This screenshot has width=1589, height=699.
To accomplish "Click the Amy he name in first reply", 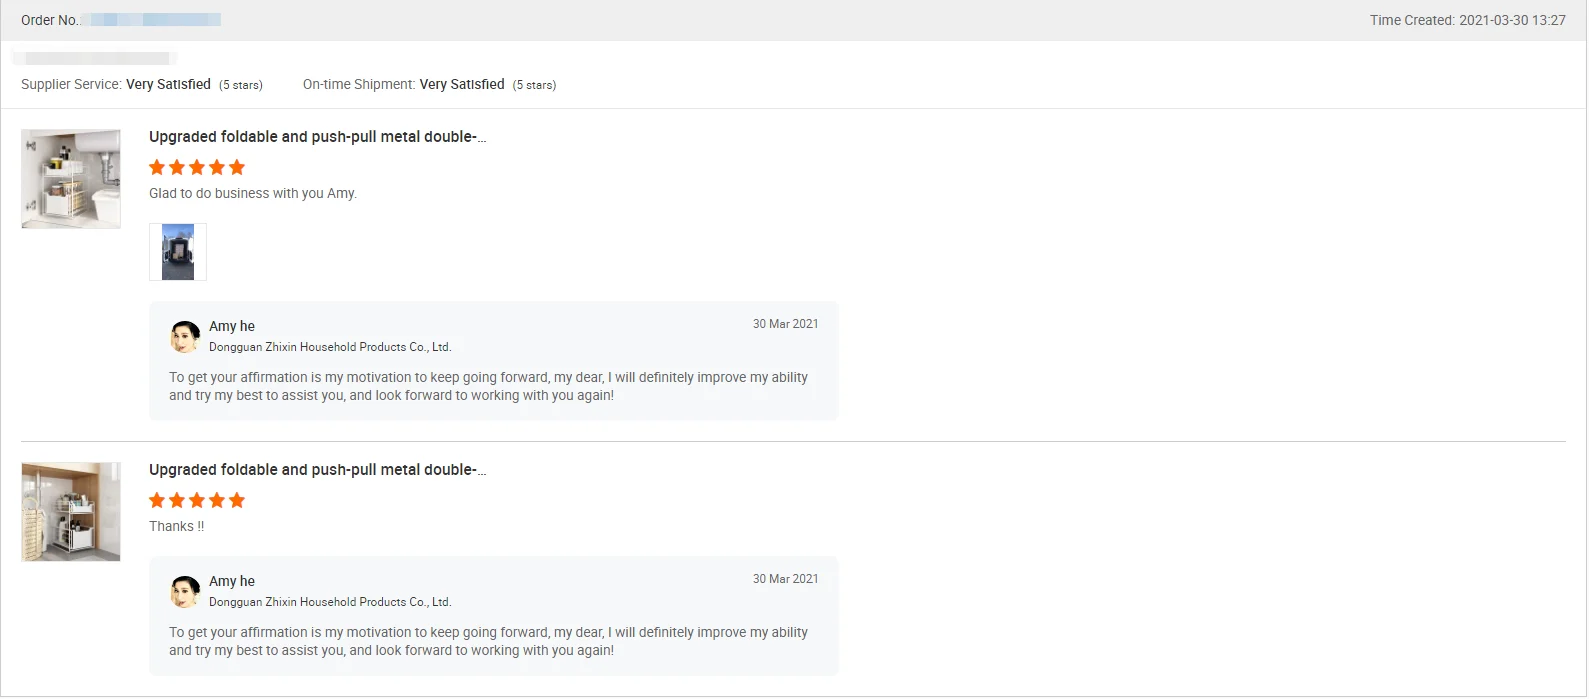I will (232, 326).
